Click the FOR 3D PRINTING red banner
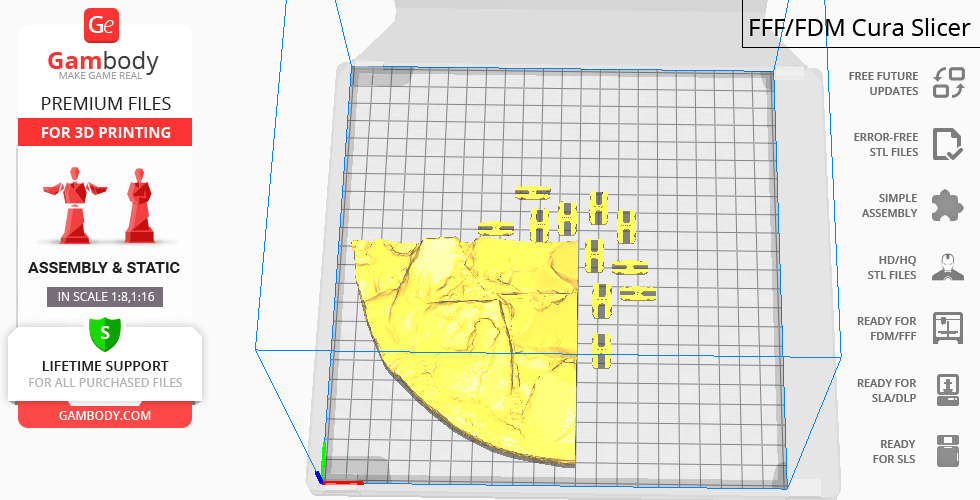 [x=104, y=133]
